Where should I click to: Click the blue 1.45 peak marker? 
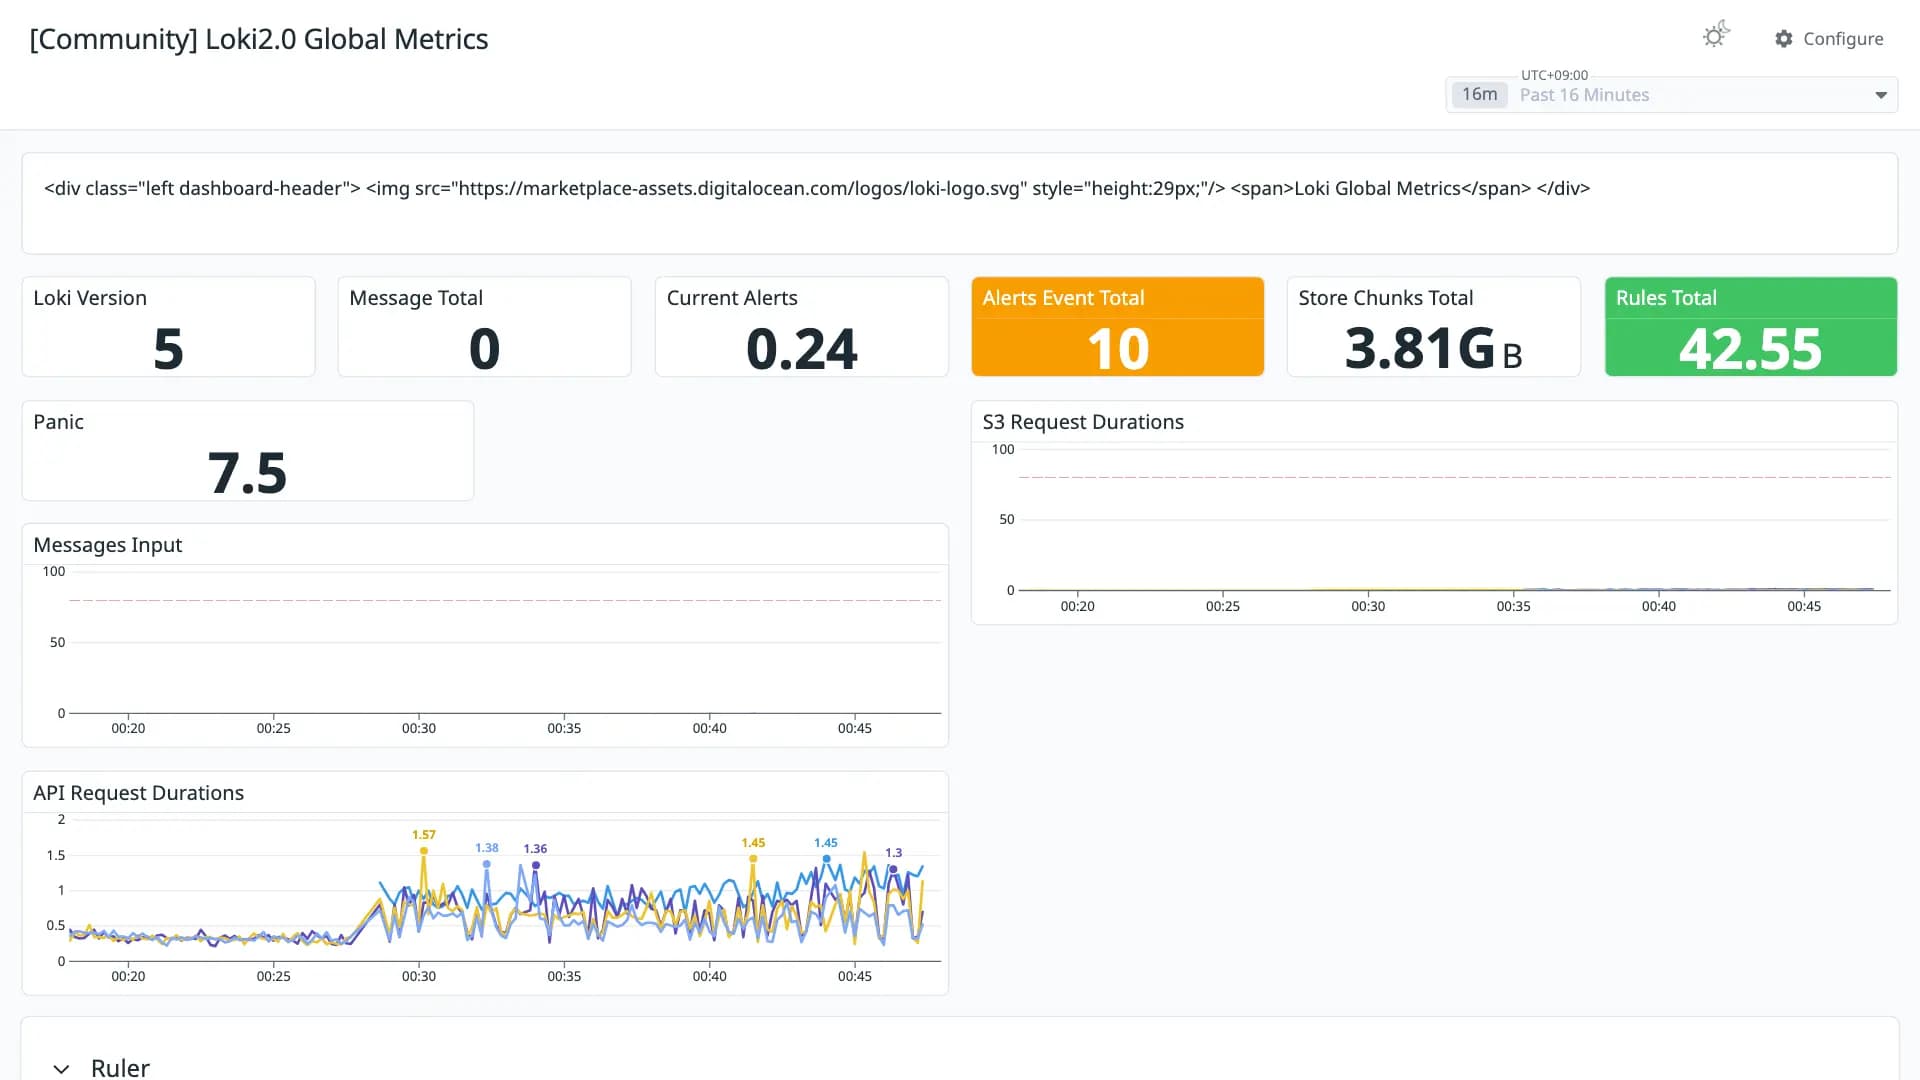click(826, 859)
